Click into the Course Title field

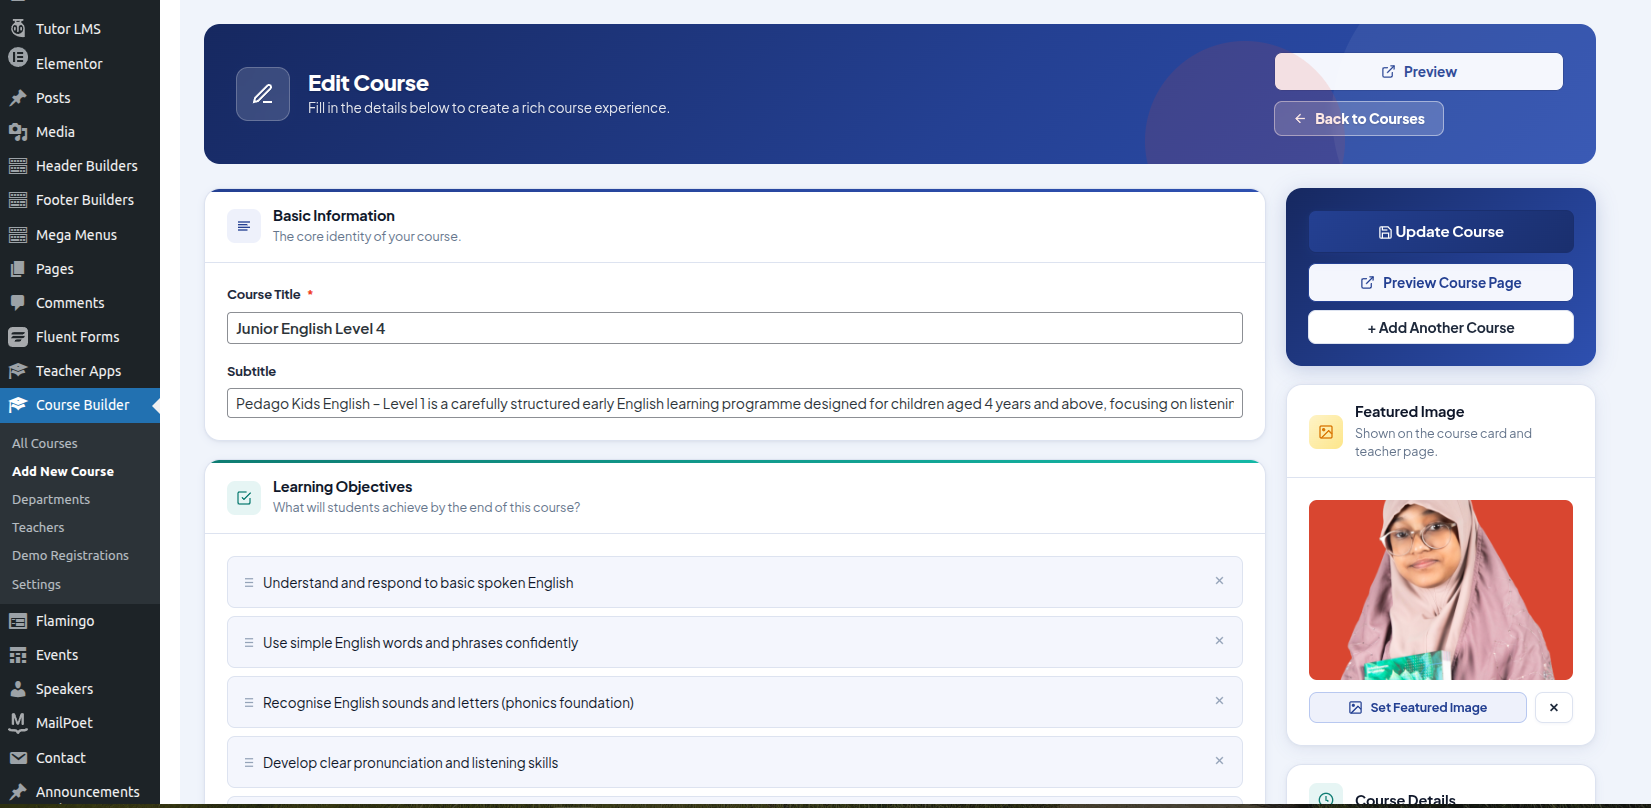(x=735, y=328)
